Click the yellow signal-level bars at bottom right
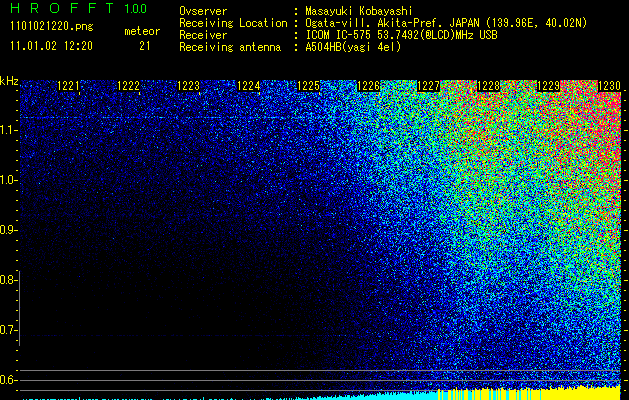This screenshot has height=400, width=629. click(x=530, y=394)
